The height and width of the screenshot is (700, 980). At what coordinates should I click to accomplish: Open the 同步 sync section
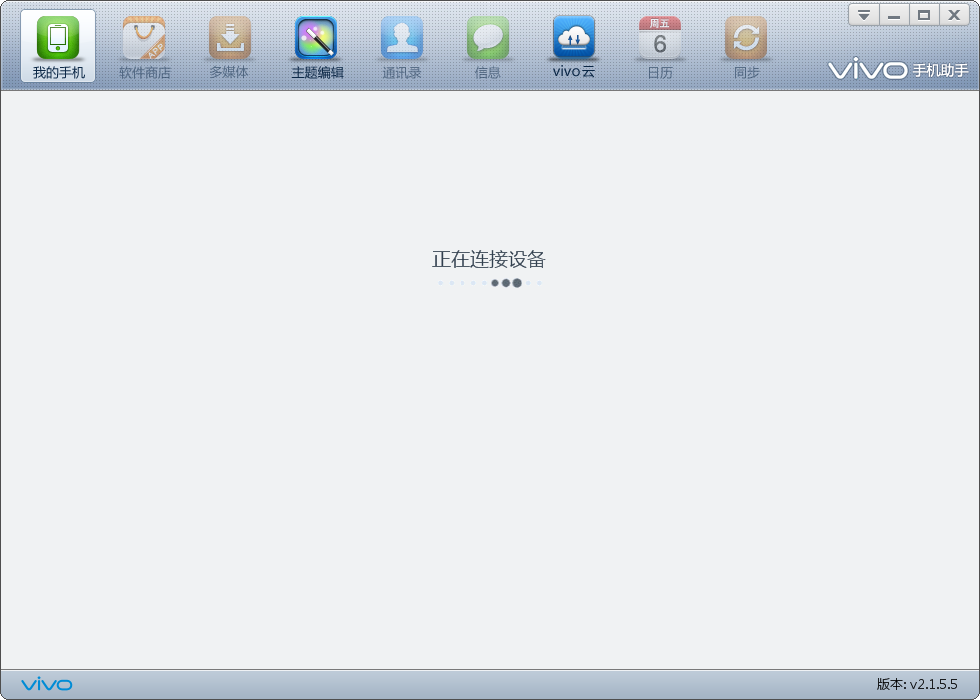[x=746, y=48]
